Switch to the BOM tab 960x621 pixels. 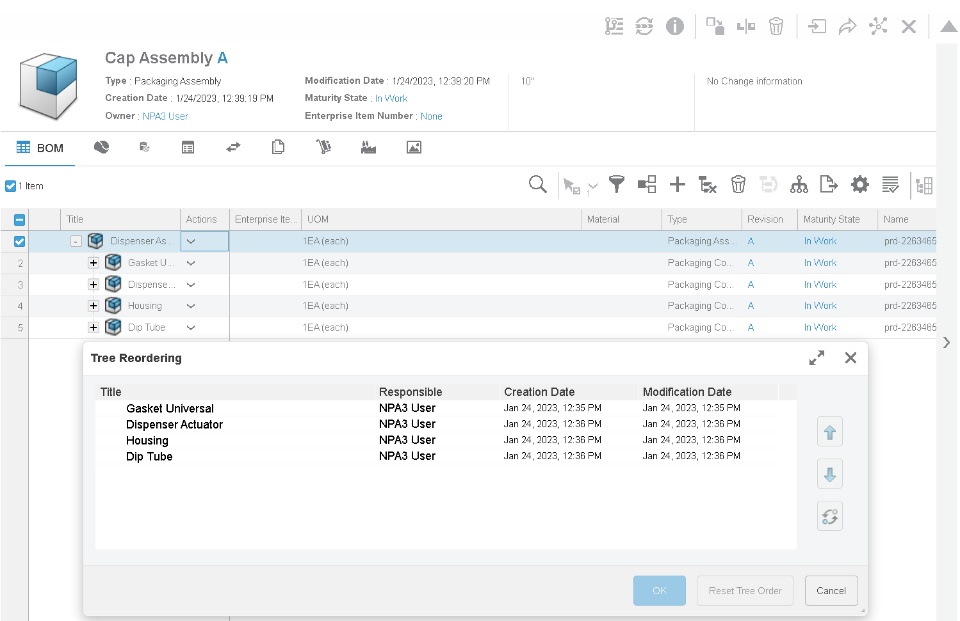point(40,148)
